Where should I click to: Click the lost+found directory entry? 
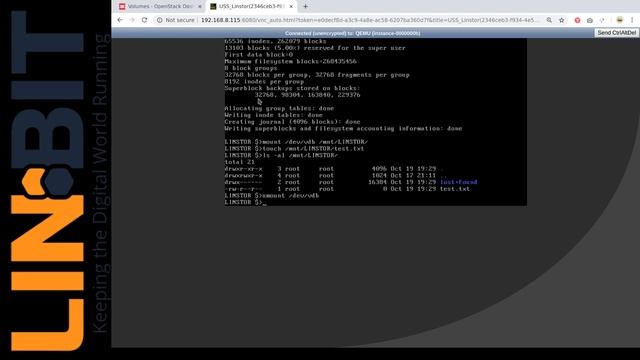click(458, 182)
